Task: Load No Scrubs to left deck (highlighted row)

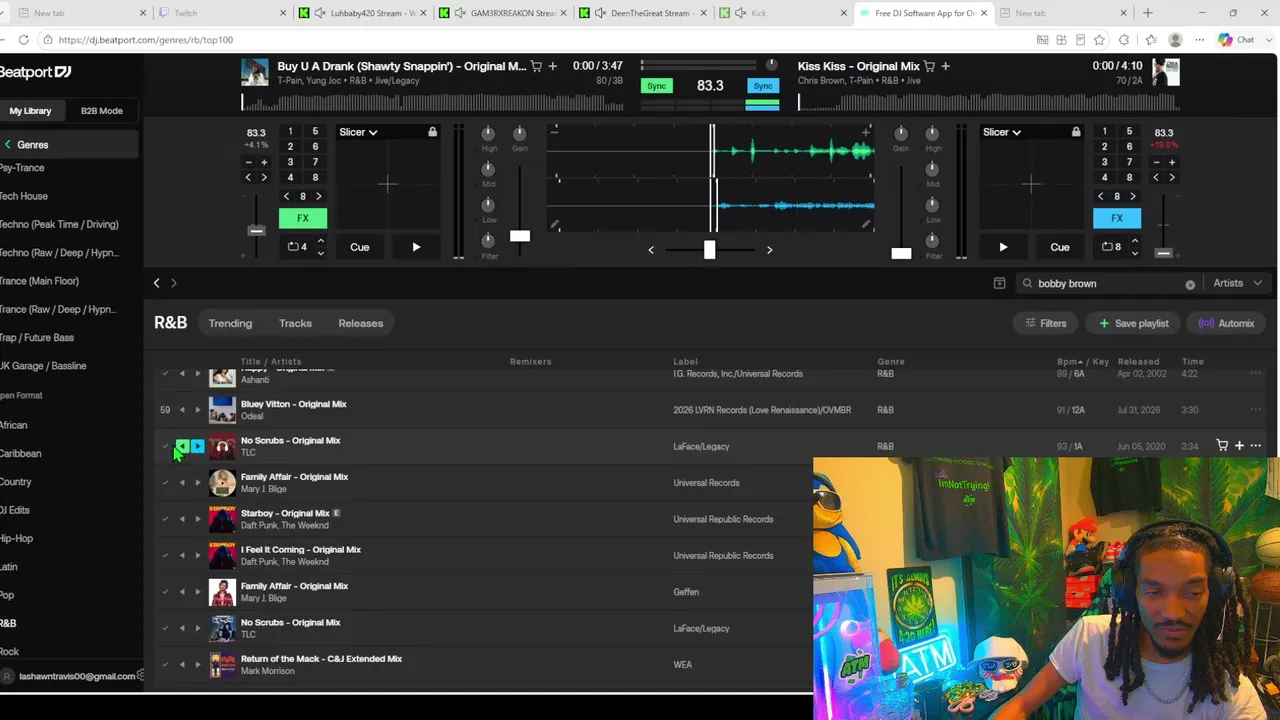Action: 182,446
